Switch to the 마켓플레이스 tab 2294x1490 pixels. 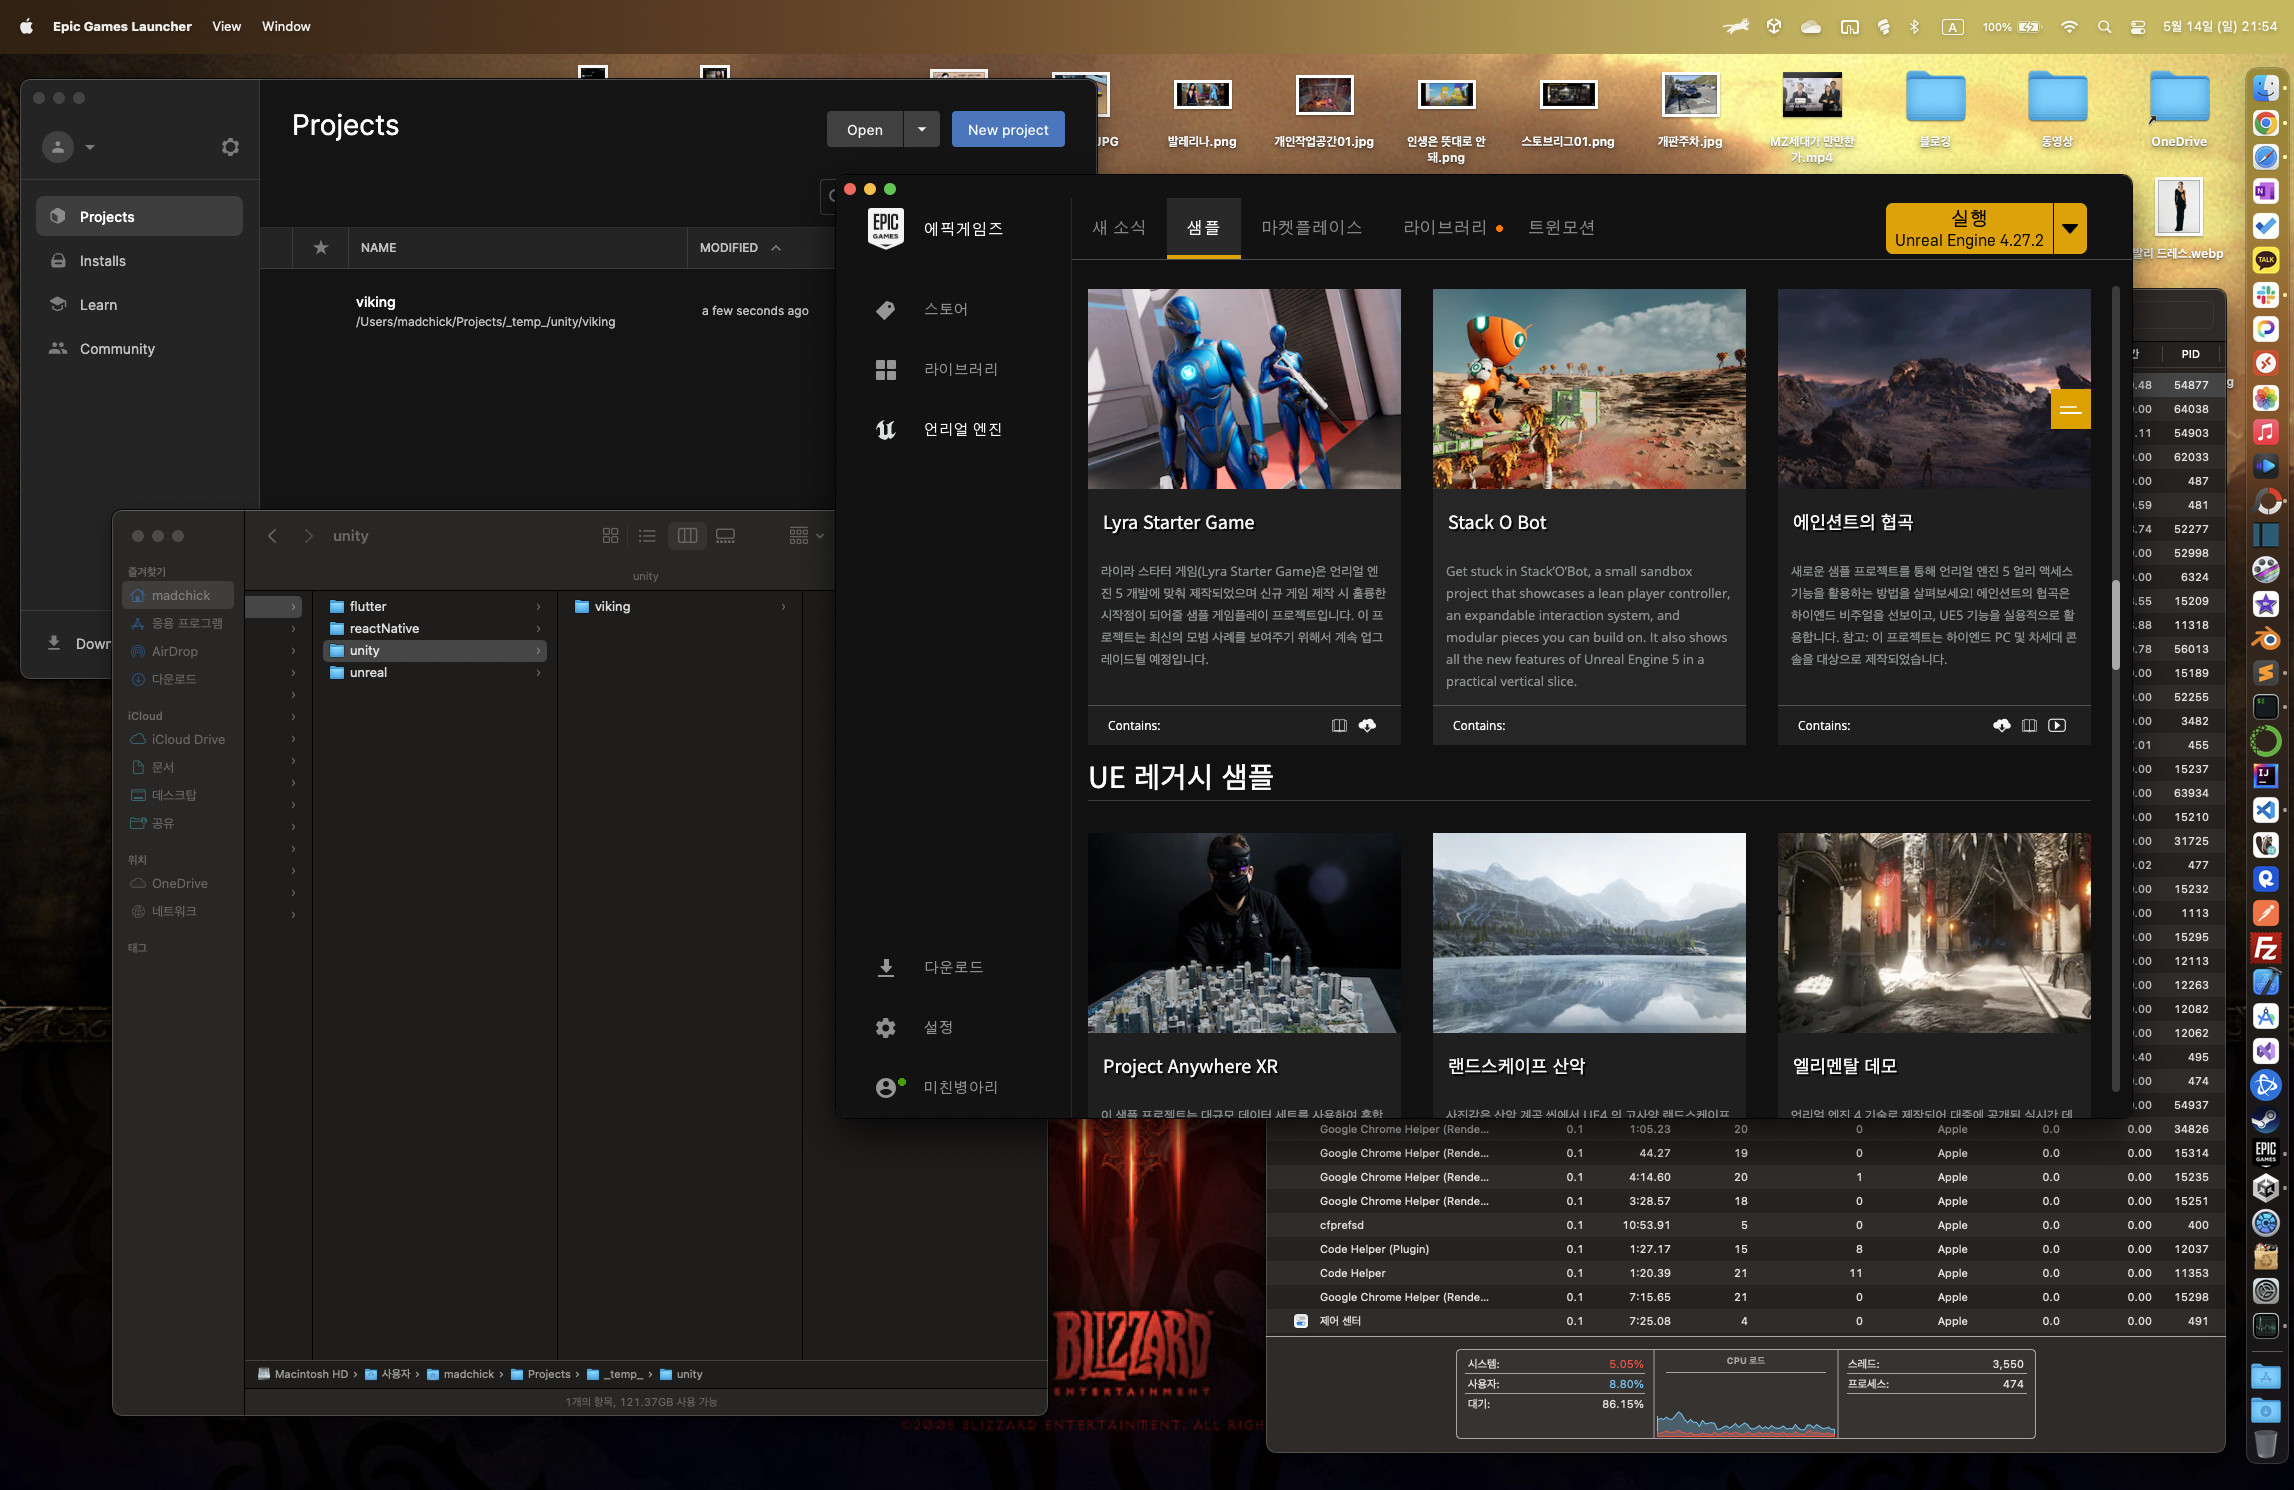(x=1311, y=228)
